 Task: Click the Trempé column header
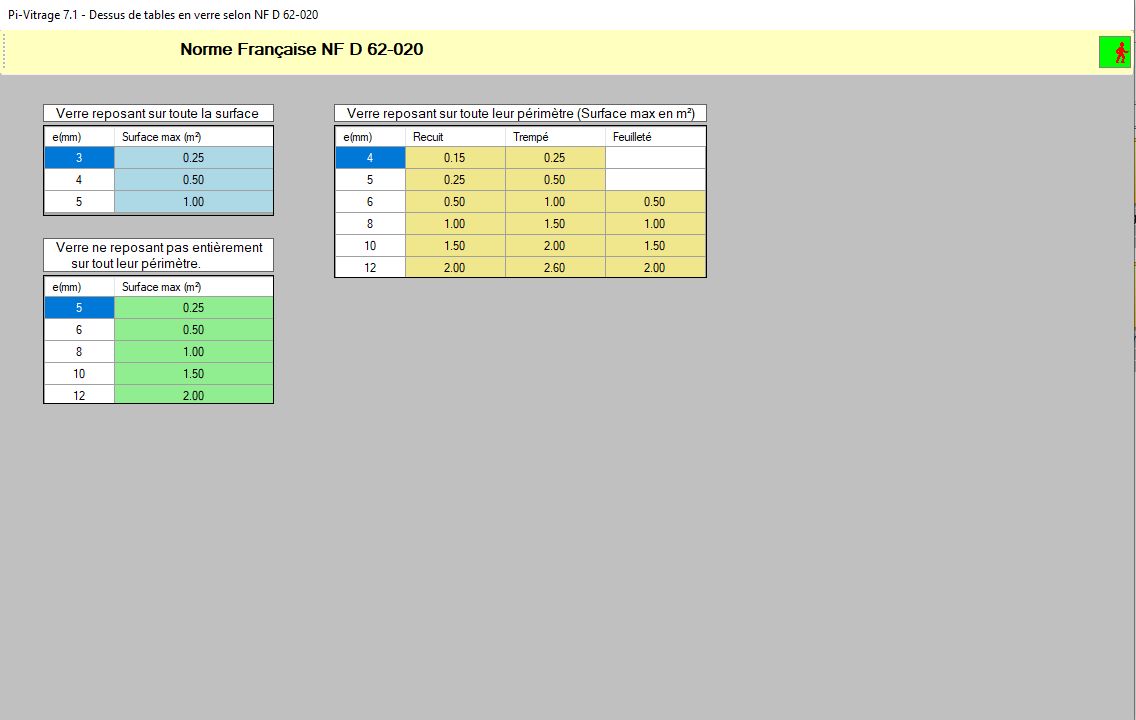[555, 137]
